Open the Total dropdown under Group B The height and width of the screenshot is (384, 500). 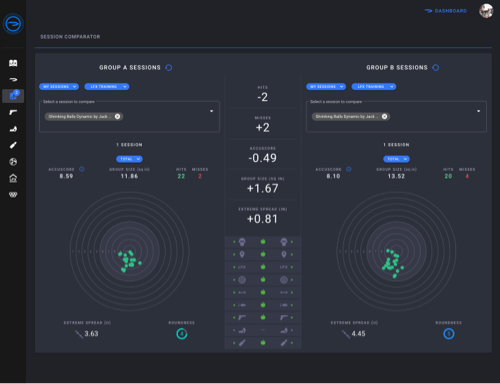point(396,159)
